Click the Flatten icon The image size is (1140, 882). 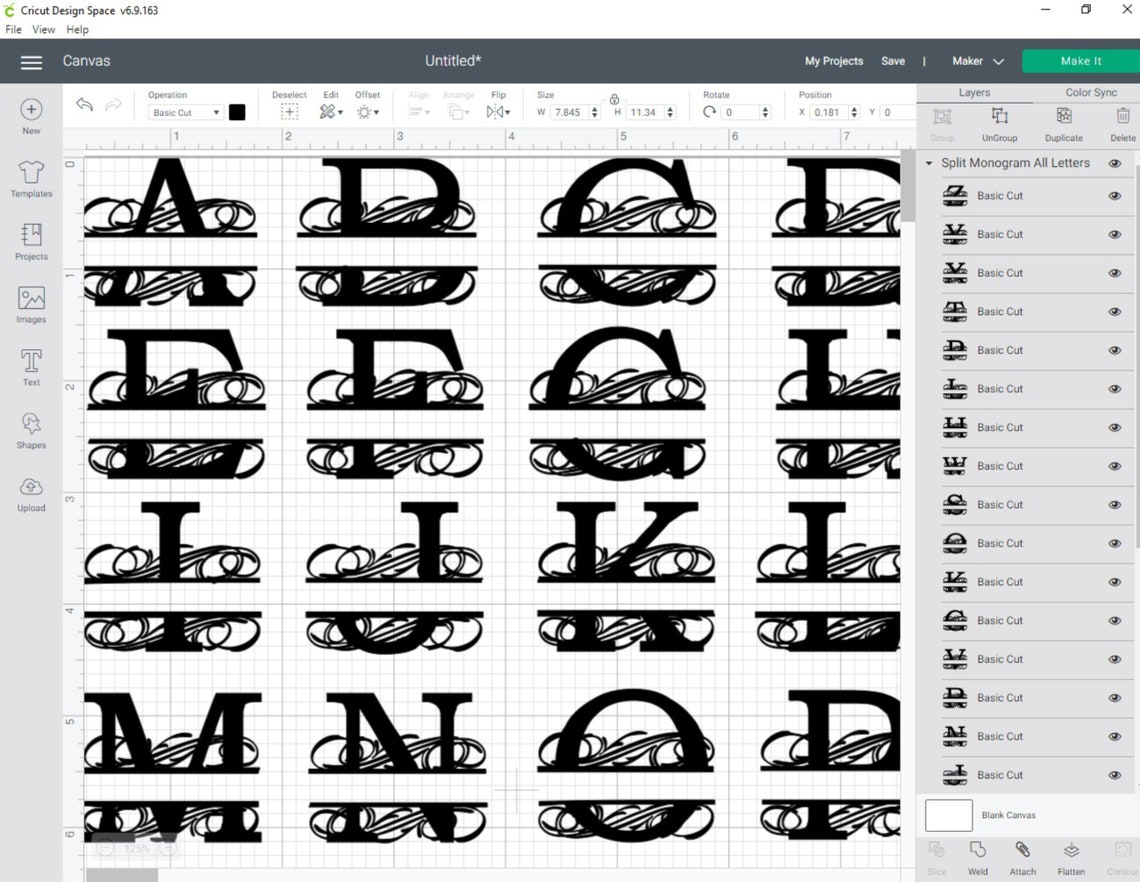coord(1070,857)
